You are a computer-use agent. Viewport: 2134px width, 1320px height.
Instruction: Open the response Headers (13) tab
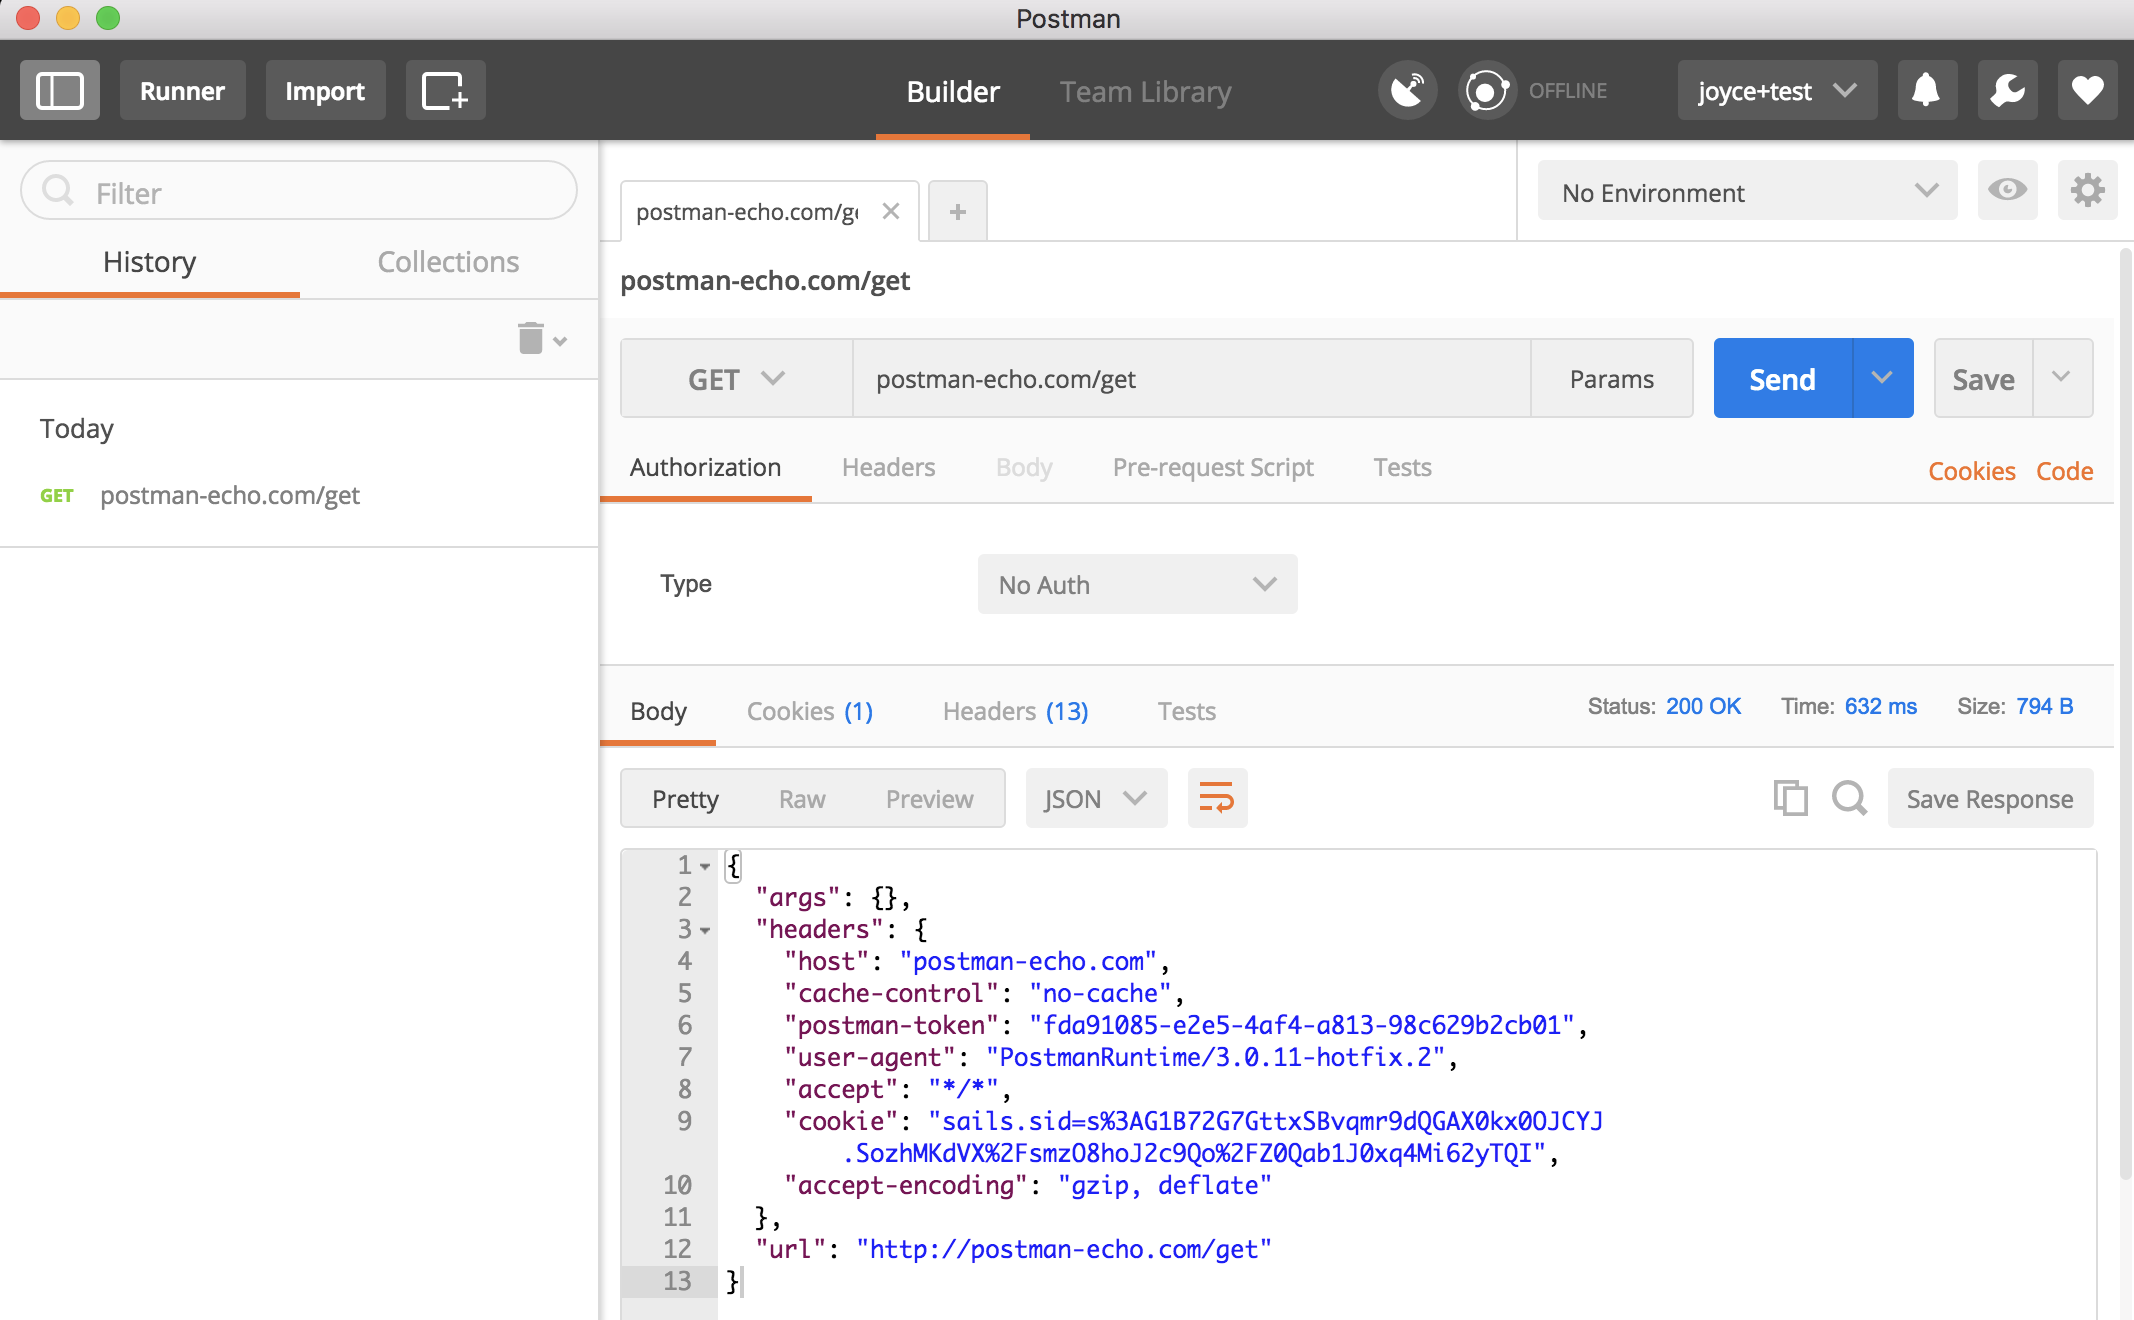point(1015,711)
